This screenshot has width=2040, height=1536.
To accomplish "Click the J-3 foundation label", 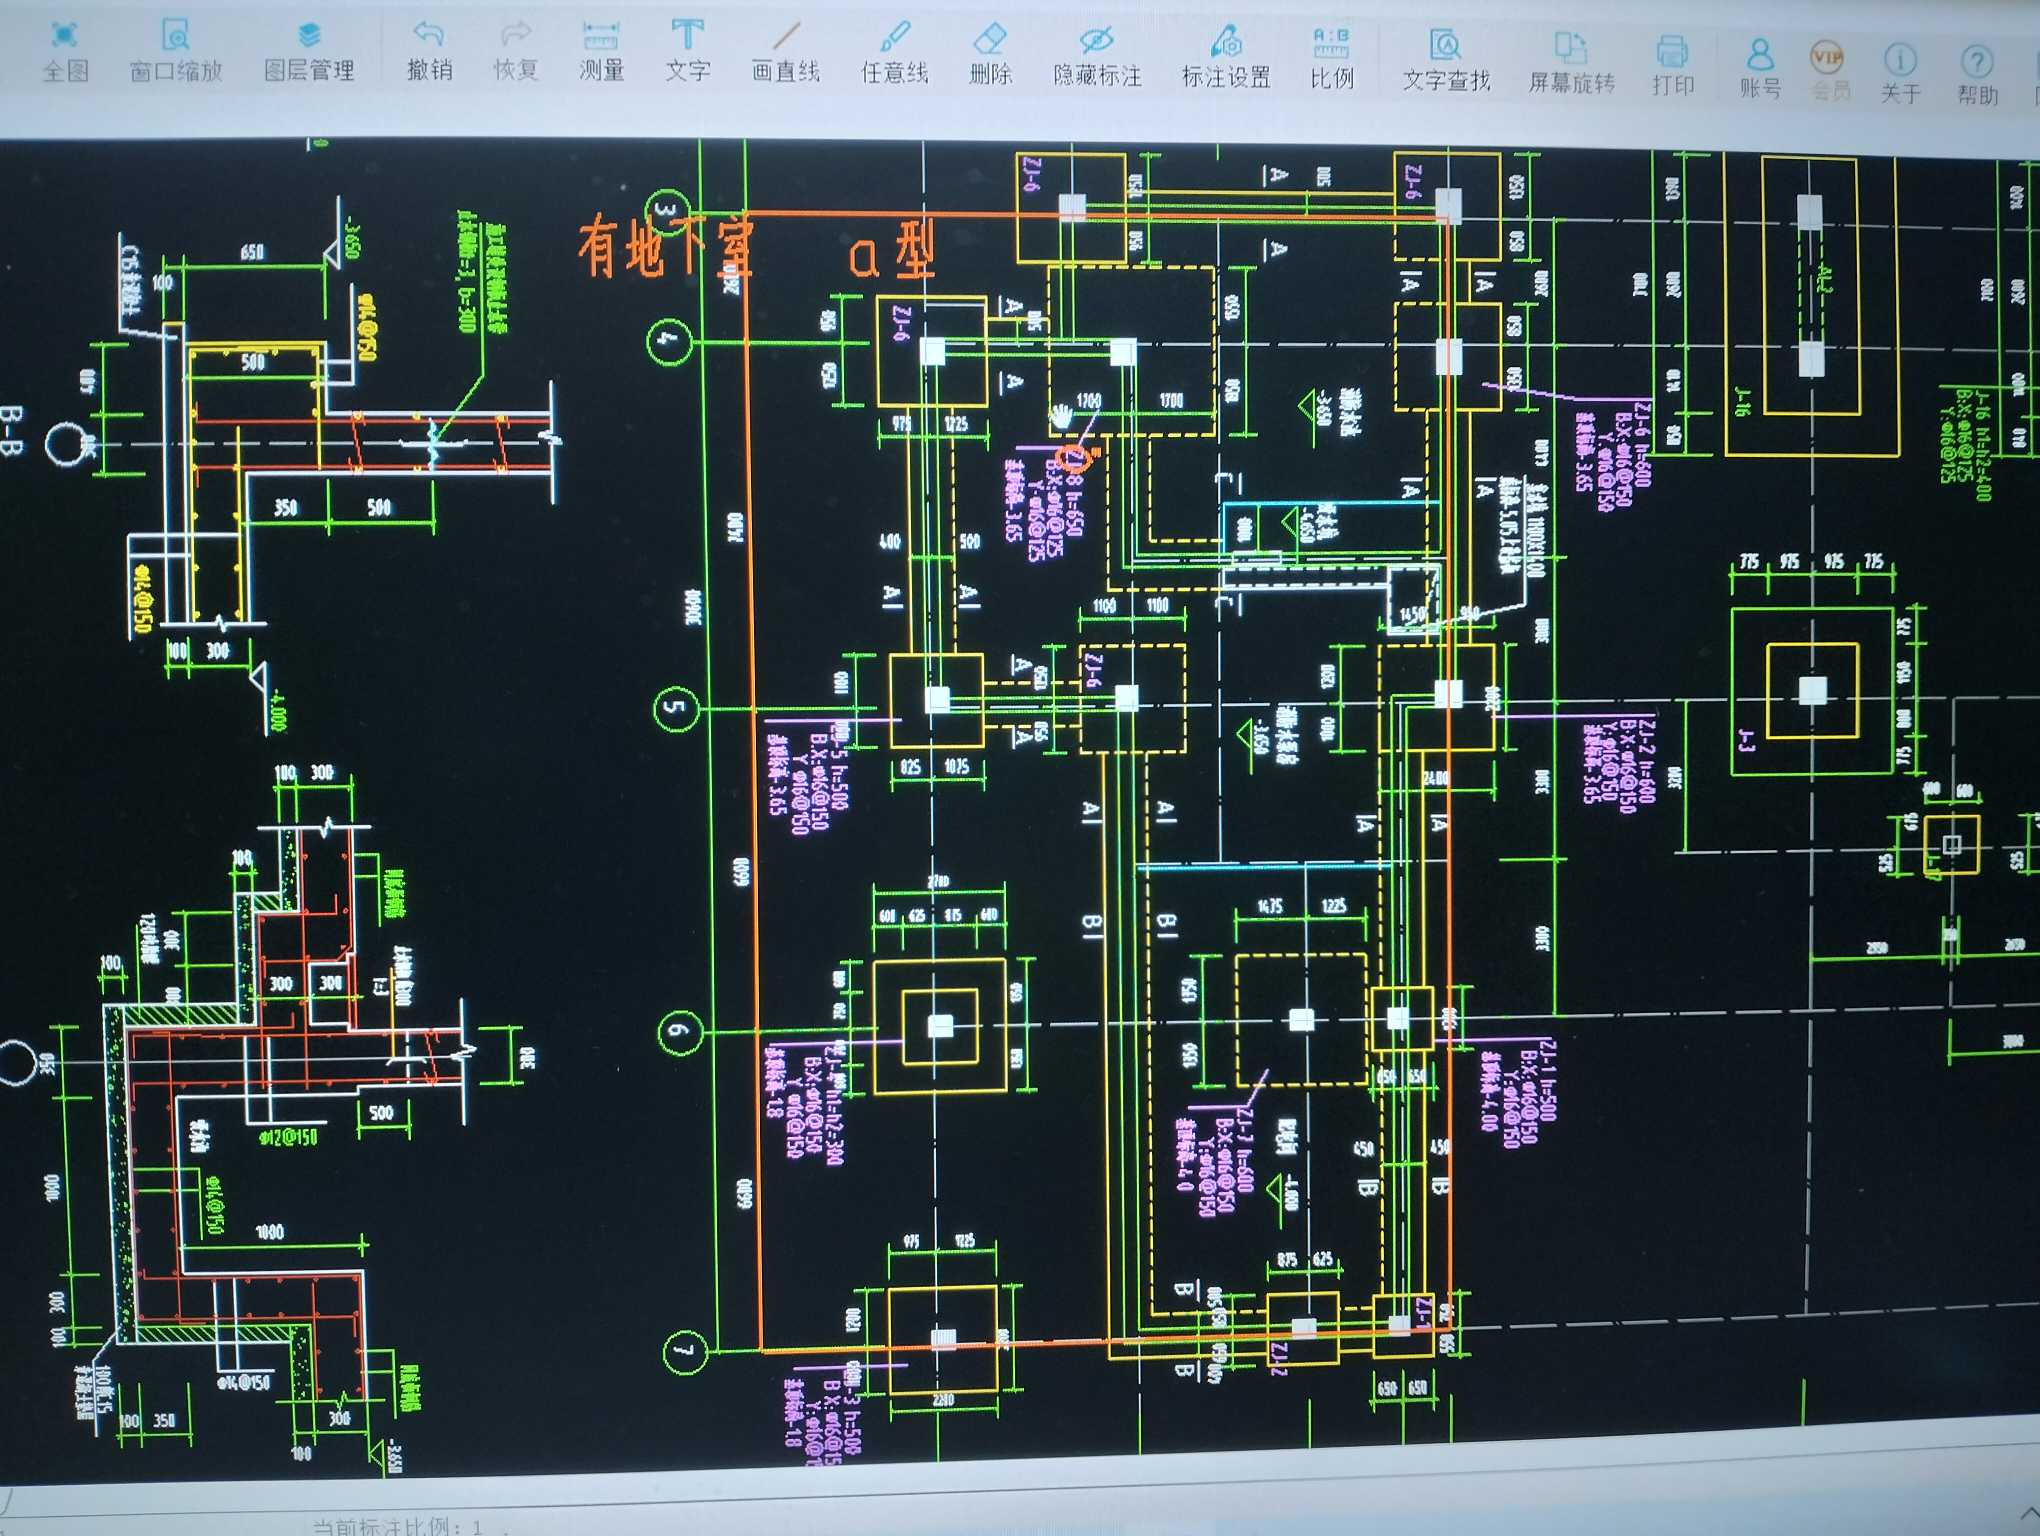I will point(1747,741).
